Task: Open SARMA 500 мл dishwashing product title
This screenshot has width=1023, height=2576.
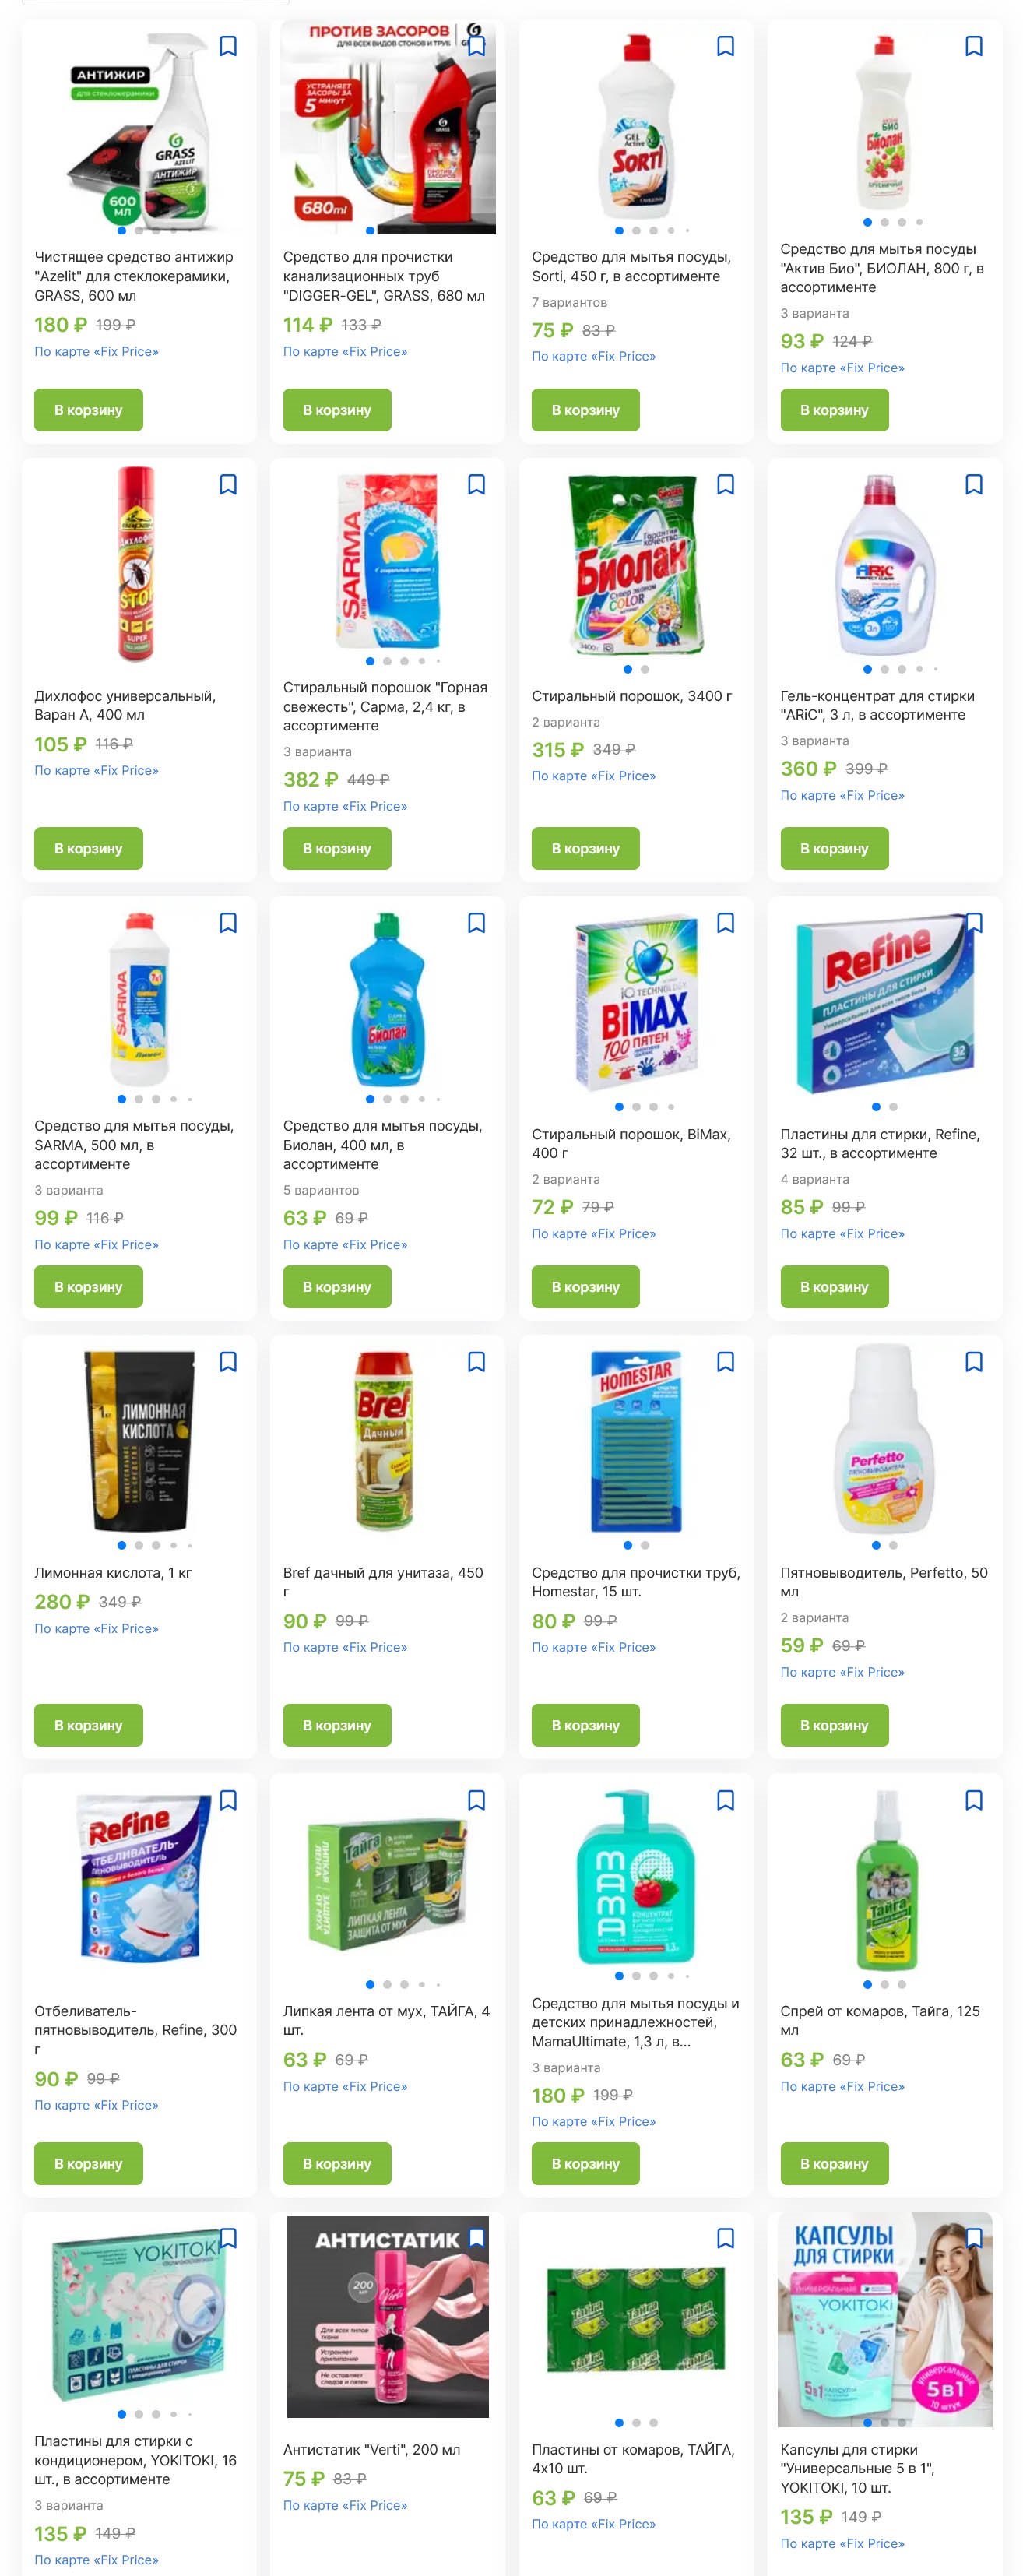Action: point(134,1145)
